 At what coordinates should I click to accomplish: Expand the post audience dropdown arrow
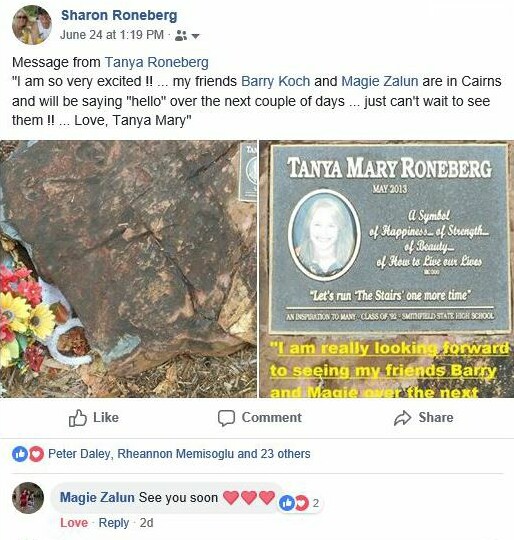tap(195, 36)
